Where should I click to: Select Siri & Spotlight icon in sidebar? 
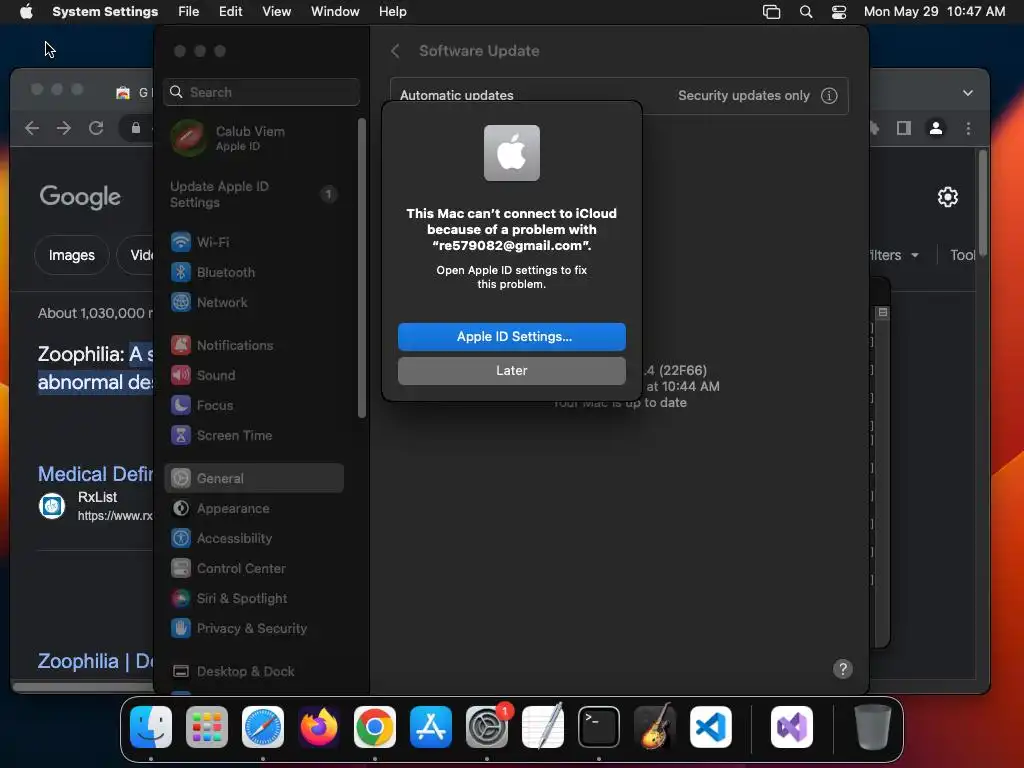point(181,598)
